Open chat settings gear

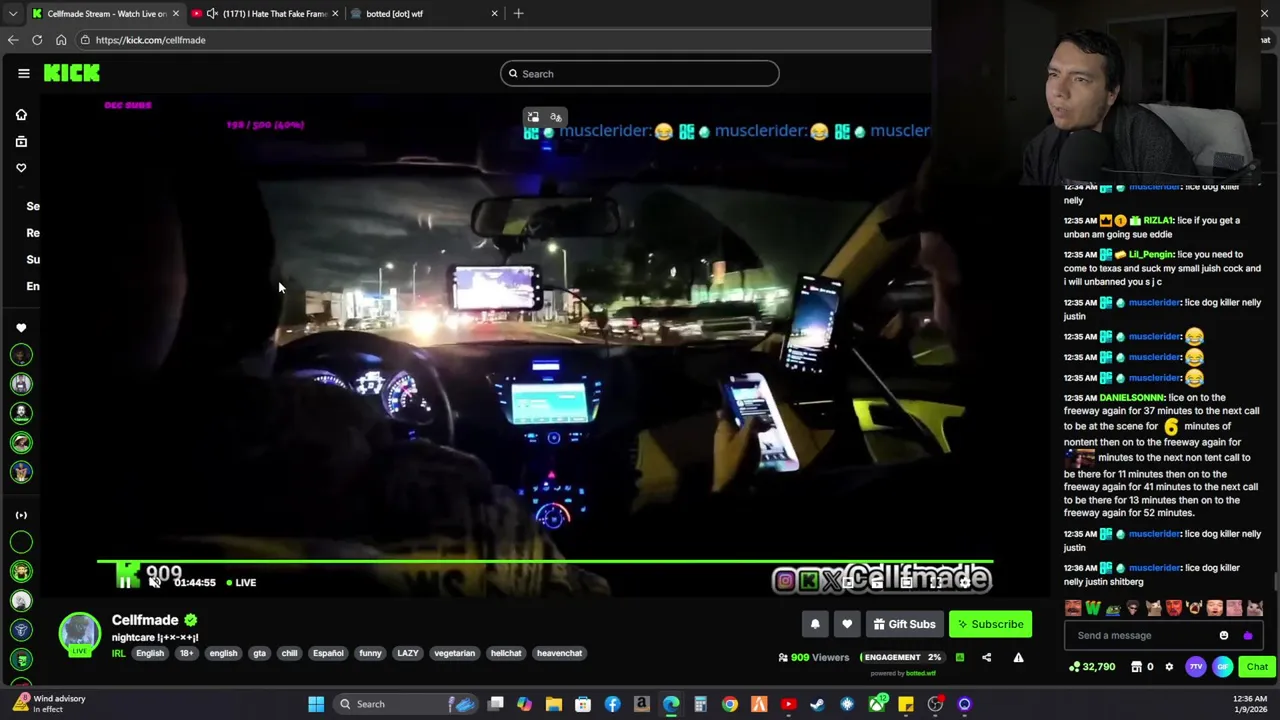[x=1169, y=667]
